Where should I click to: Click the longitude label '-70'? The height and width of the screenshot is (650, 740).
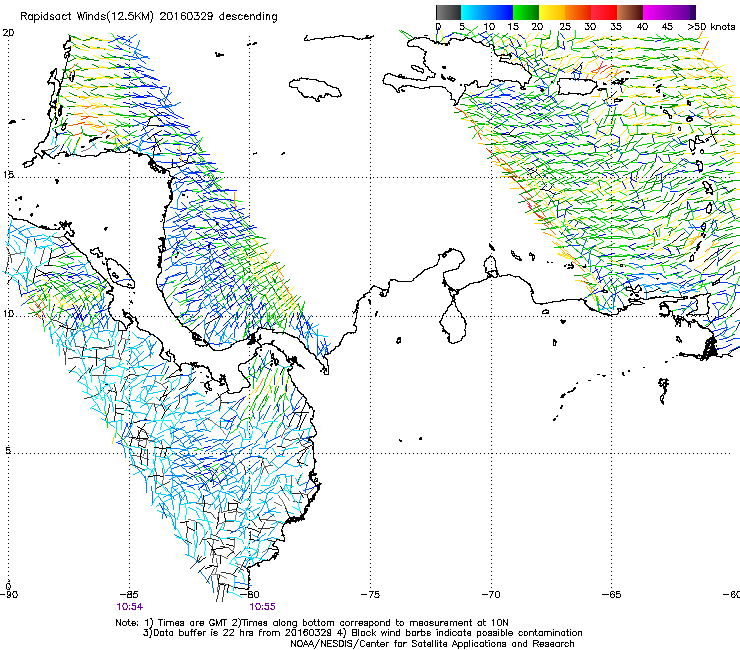(x=491, y=594)
